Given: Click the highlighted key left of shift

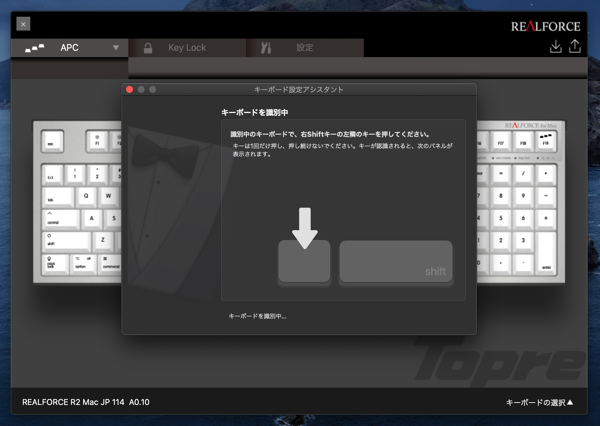Looking at the screenshot, I should [x=304, y=261].
